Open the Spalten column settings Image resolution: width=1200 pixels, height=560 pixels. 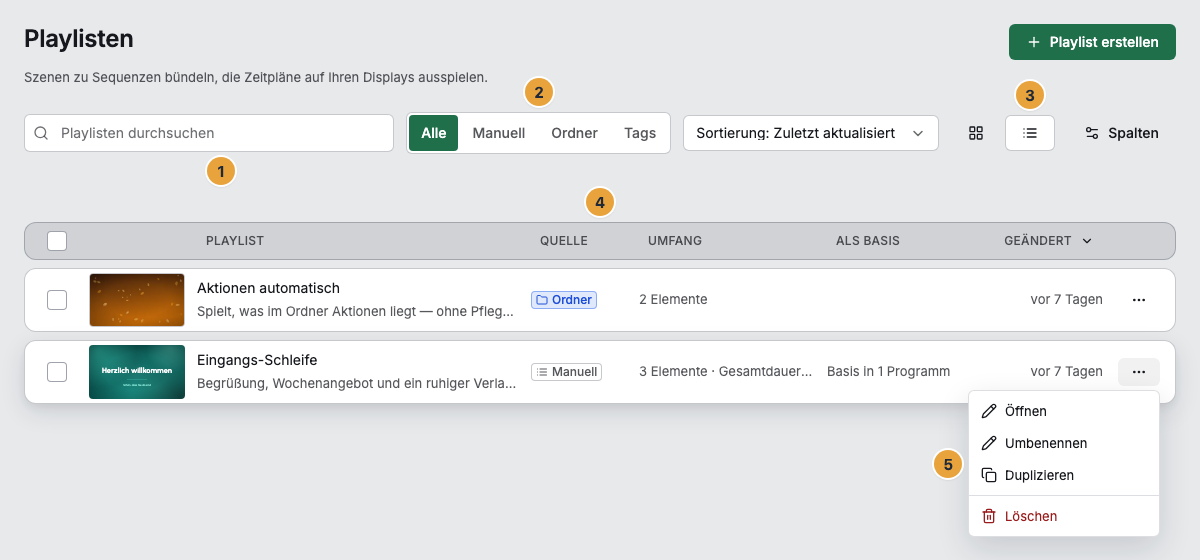1122,133
